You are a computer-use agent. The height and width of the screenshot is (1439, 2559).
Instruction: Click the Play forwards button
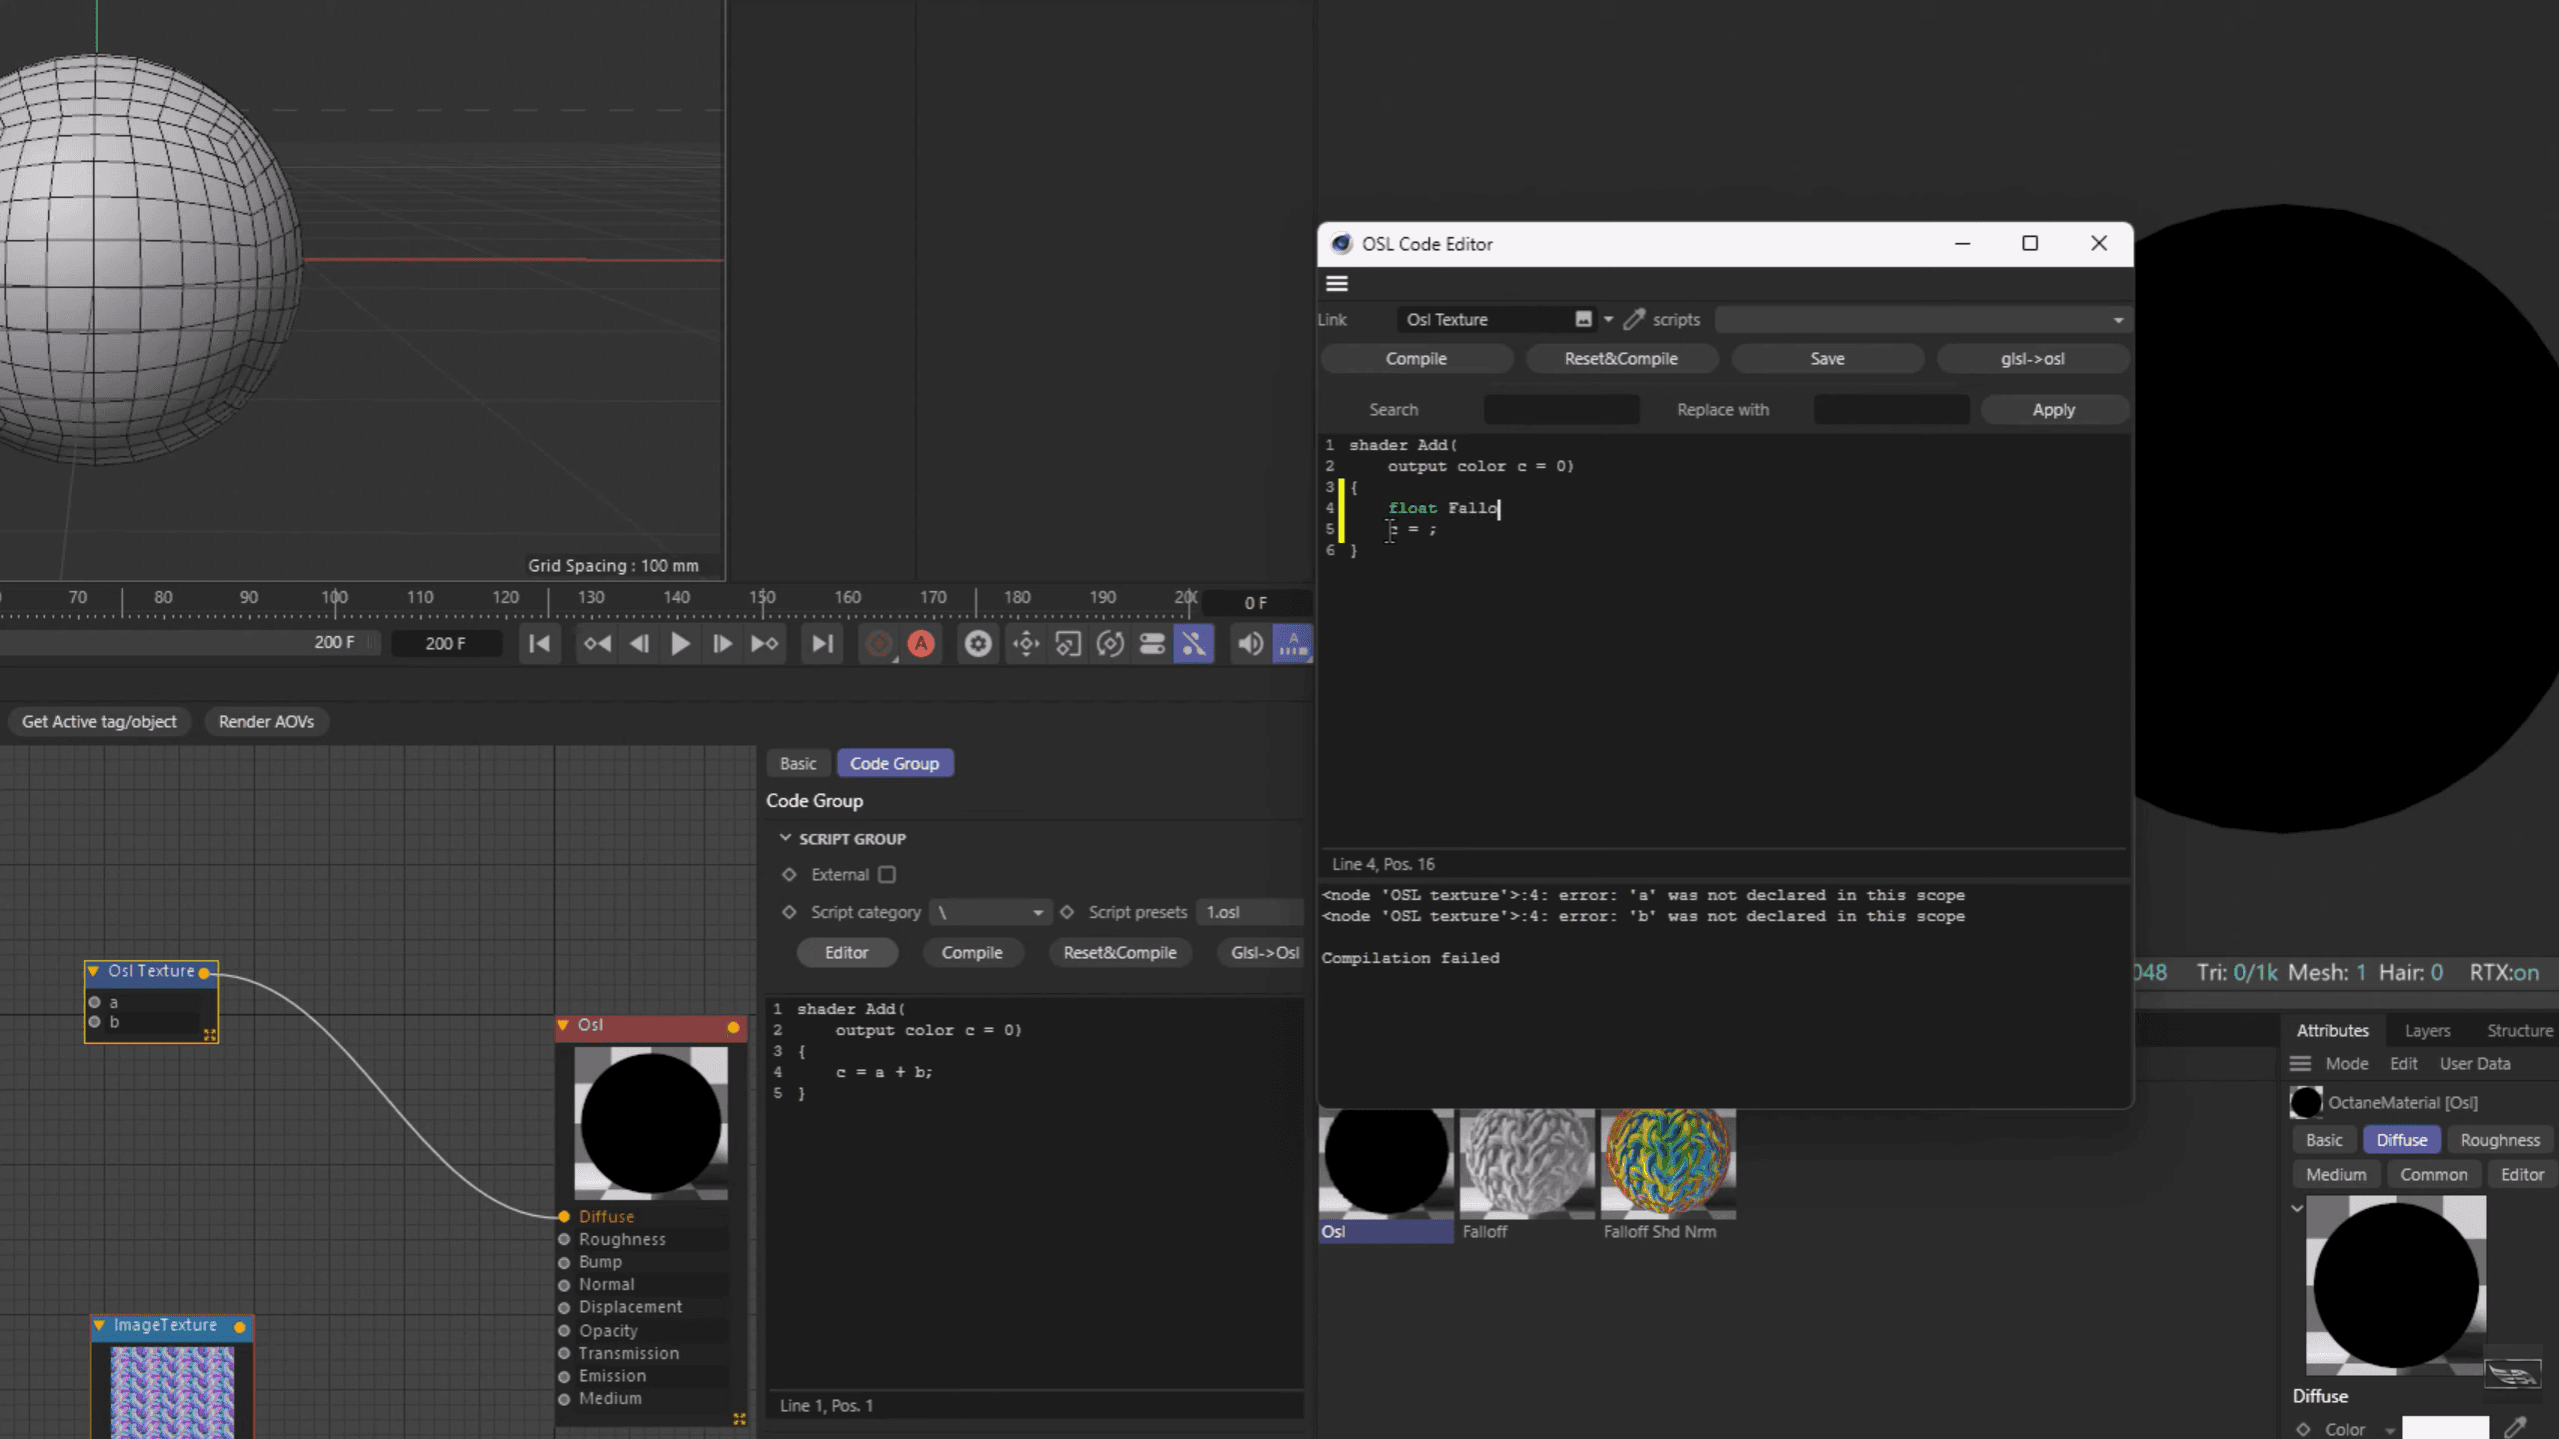click(680, 644)
